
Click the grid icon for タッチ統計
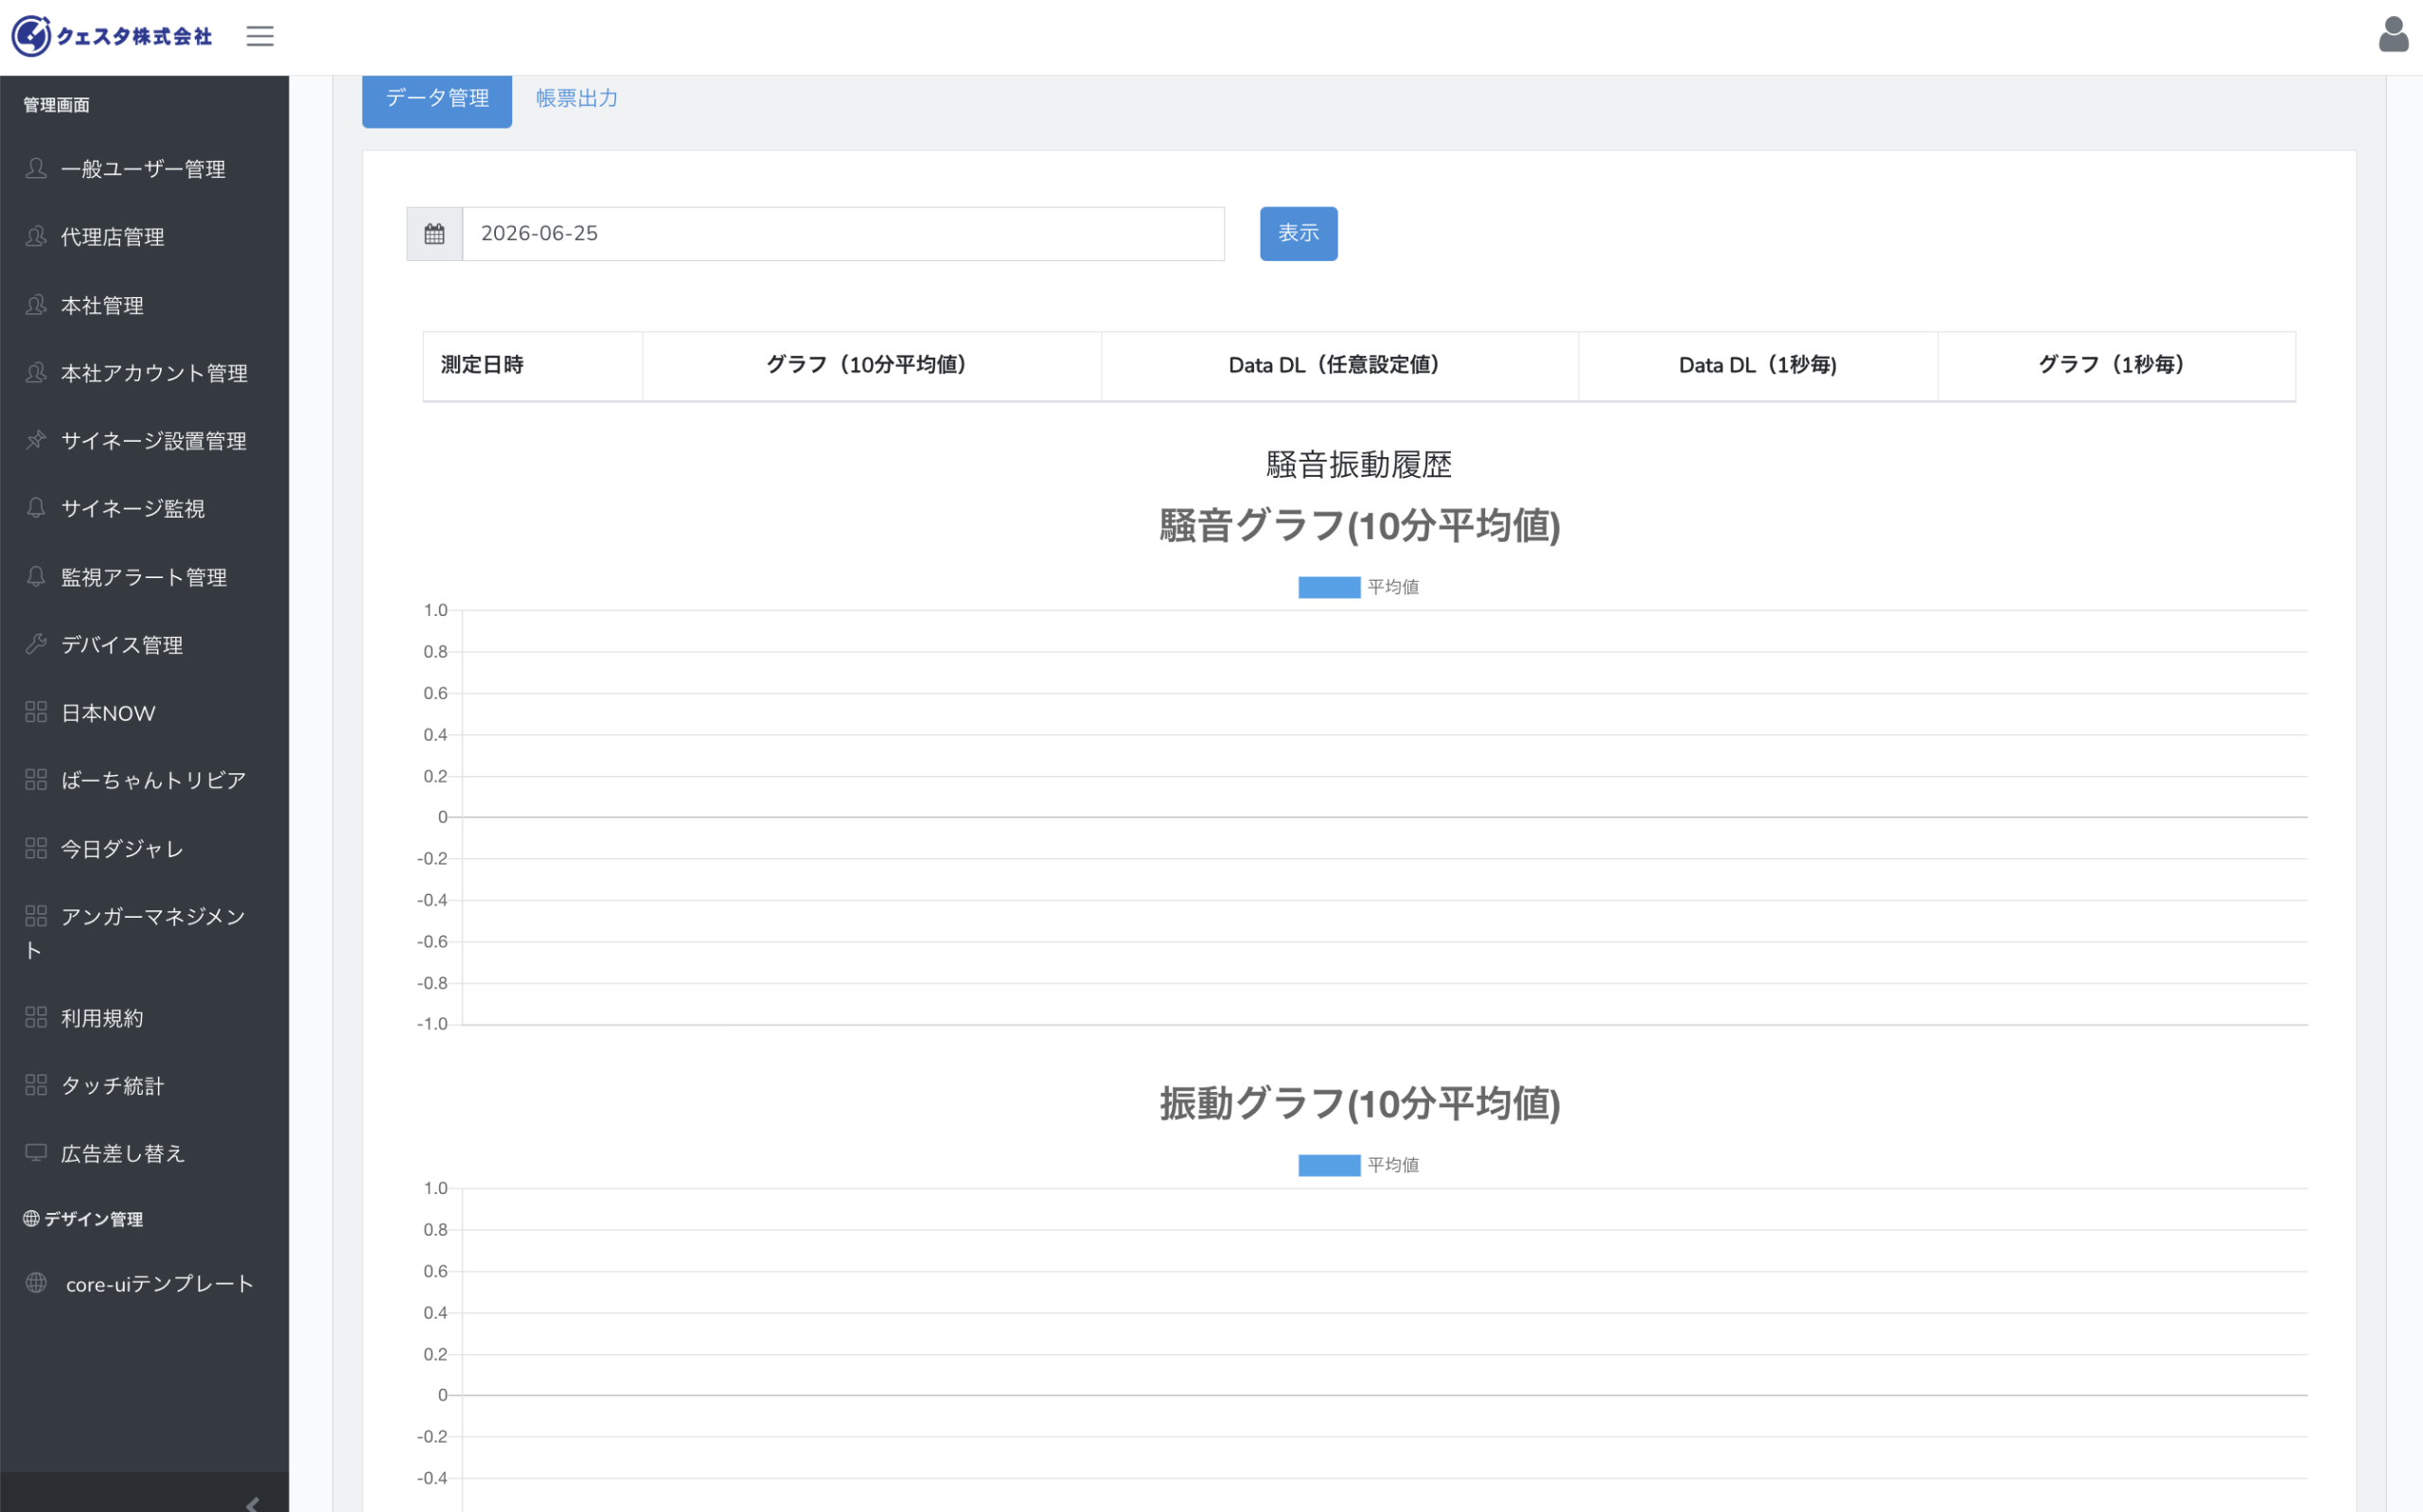(36, 1085)
